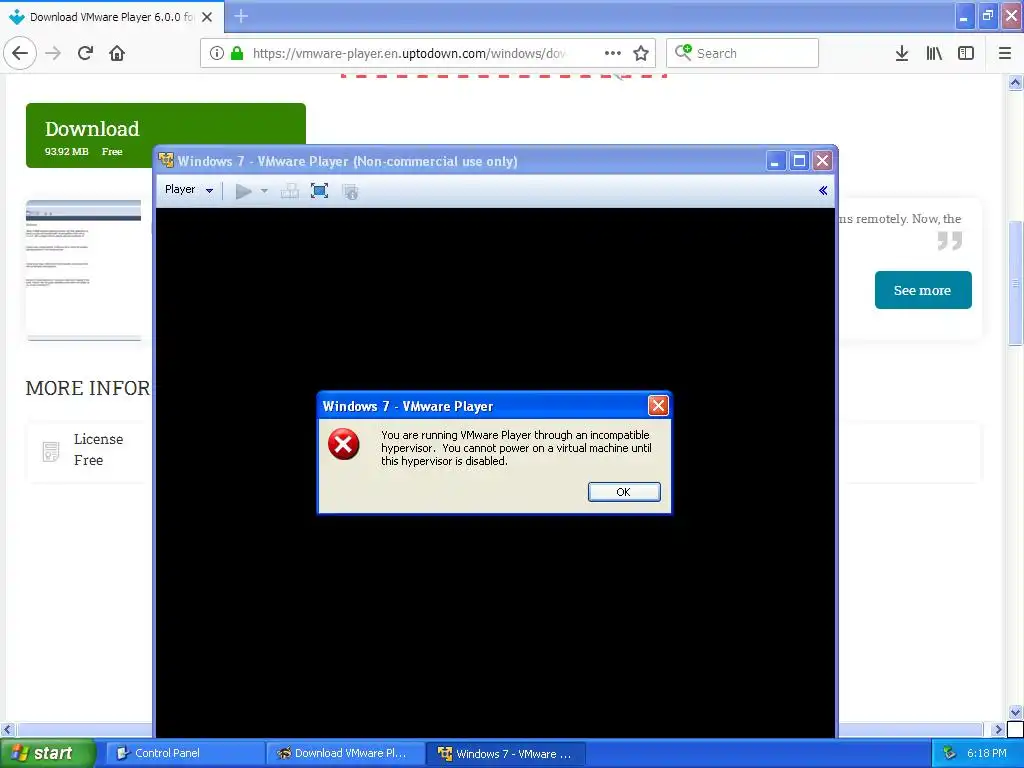
Task: Open Firefox Library icon
Action: [x=934, y=53]
